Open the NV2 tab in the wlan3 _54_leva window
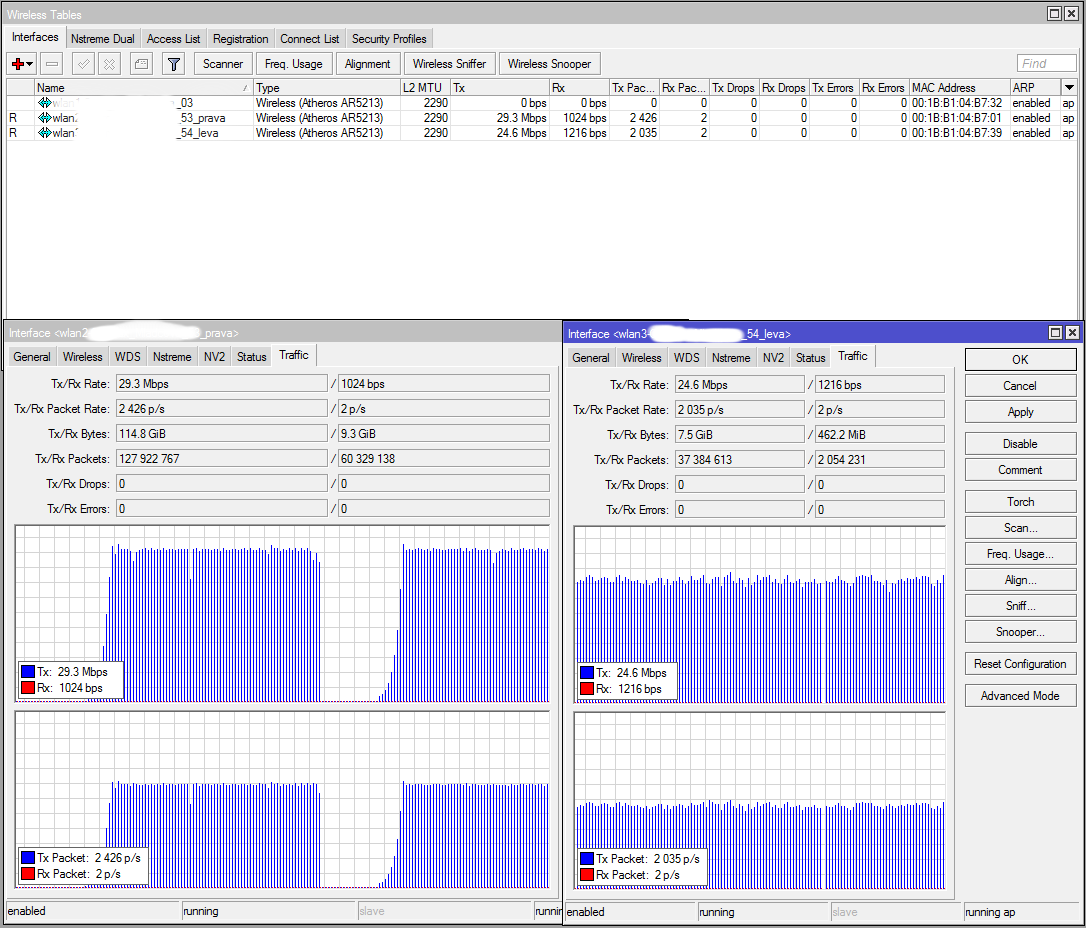Image resolution: width=1086 pixels, height=928 pixels. [773, 357]
